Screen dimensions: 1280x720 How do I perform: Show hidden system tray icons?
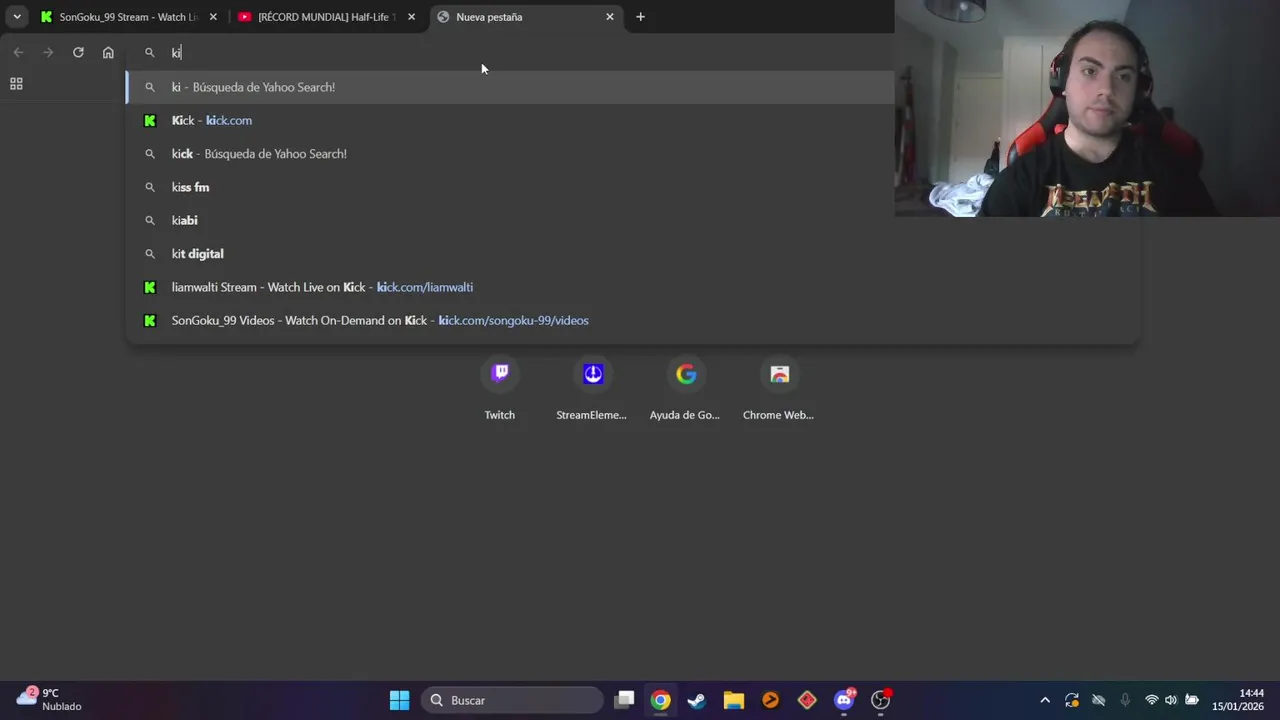1045,700
